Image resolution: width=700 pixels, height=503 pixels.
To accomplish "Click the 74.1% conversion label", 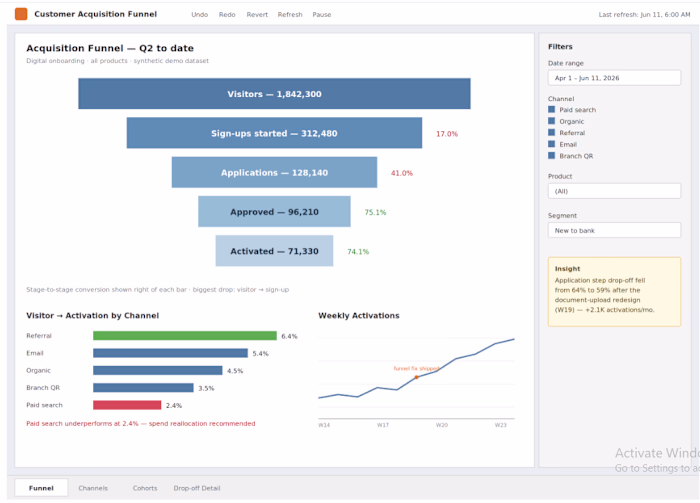I will pyautogui.click(x=358, y=252).
